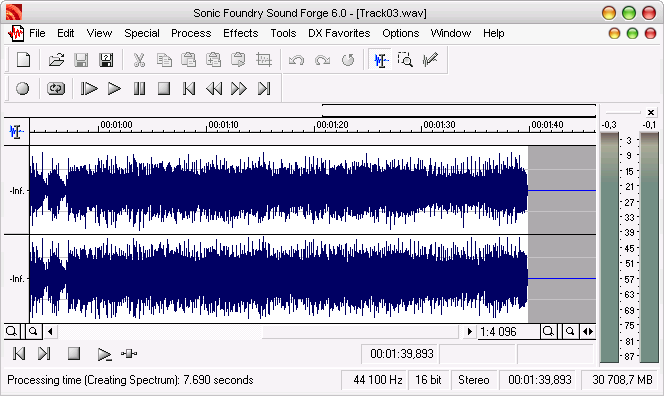Click the document icon beside File menu

(16, 33)
